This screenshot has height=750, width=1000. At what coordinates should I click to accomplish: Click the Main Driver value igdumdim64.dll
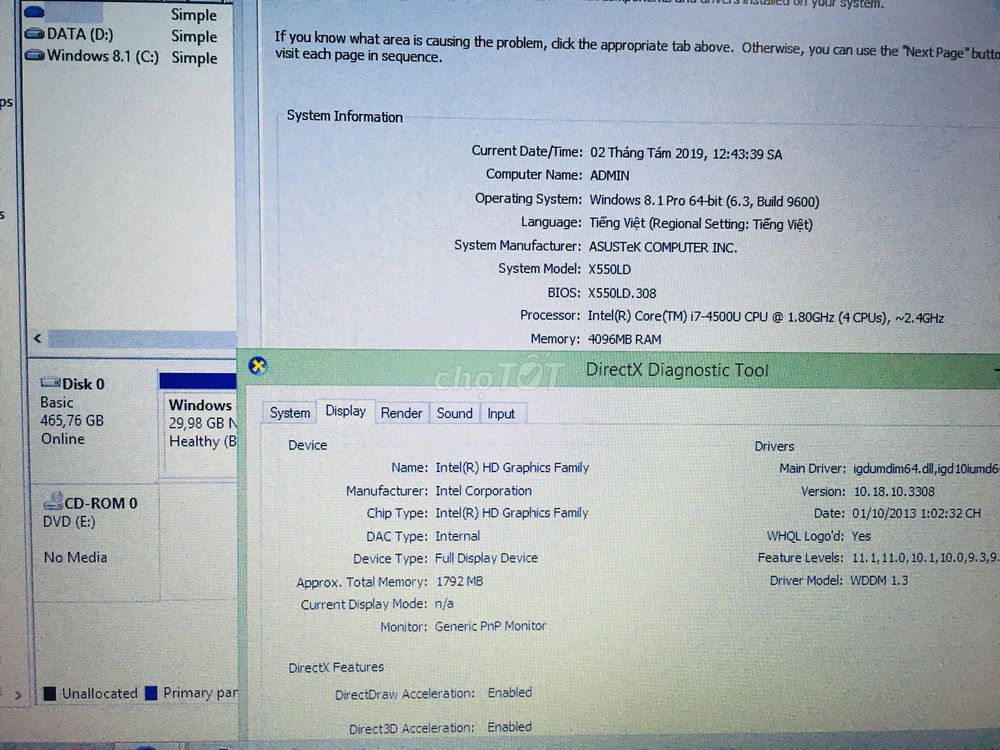pyautogui.click(x=926, y=469)
